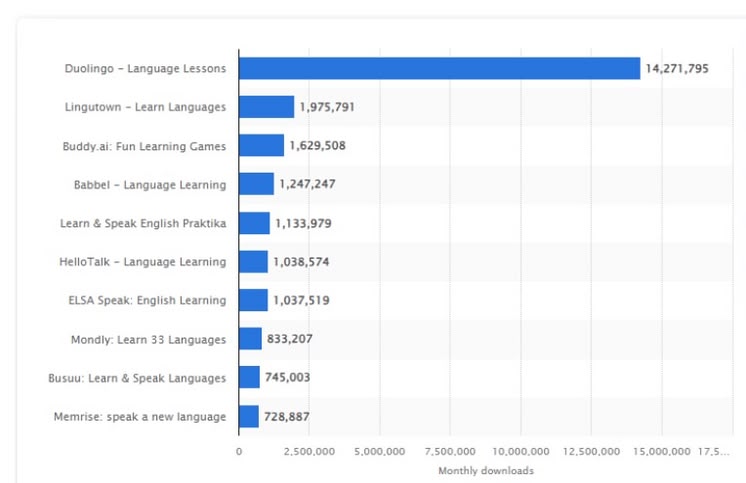Click the value 1,037,519

(x=301, y=300)
